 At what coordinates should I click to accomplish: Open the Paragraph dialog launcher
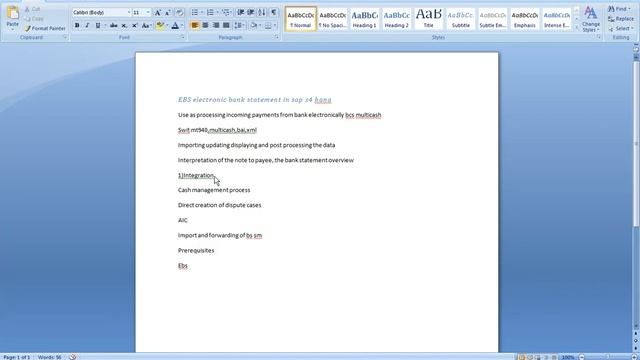pyautogui.click(x=277, y=37)
